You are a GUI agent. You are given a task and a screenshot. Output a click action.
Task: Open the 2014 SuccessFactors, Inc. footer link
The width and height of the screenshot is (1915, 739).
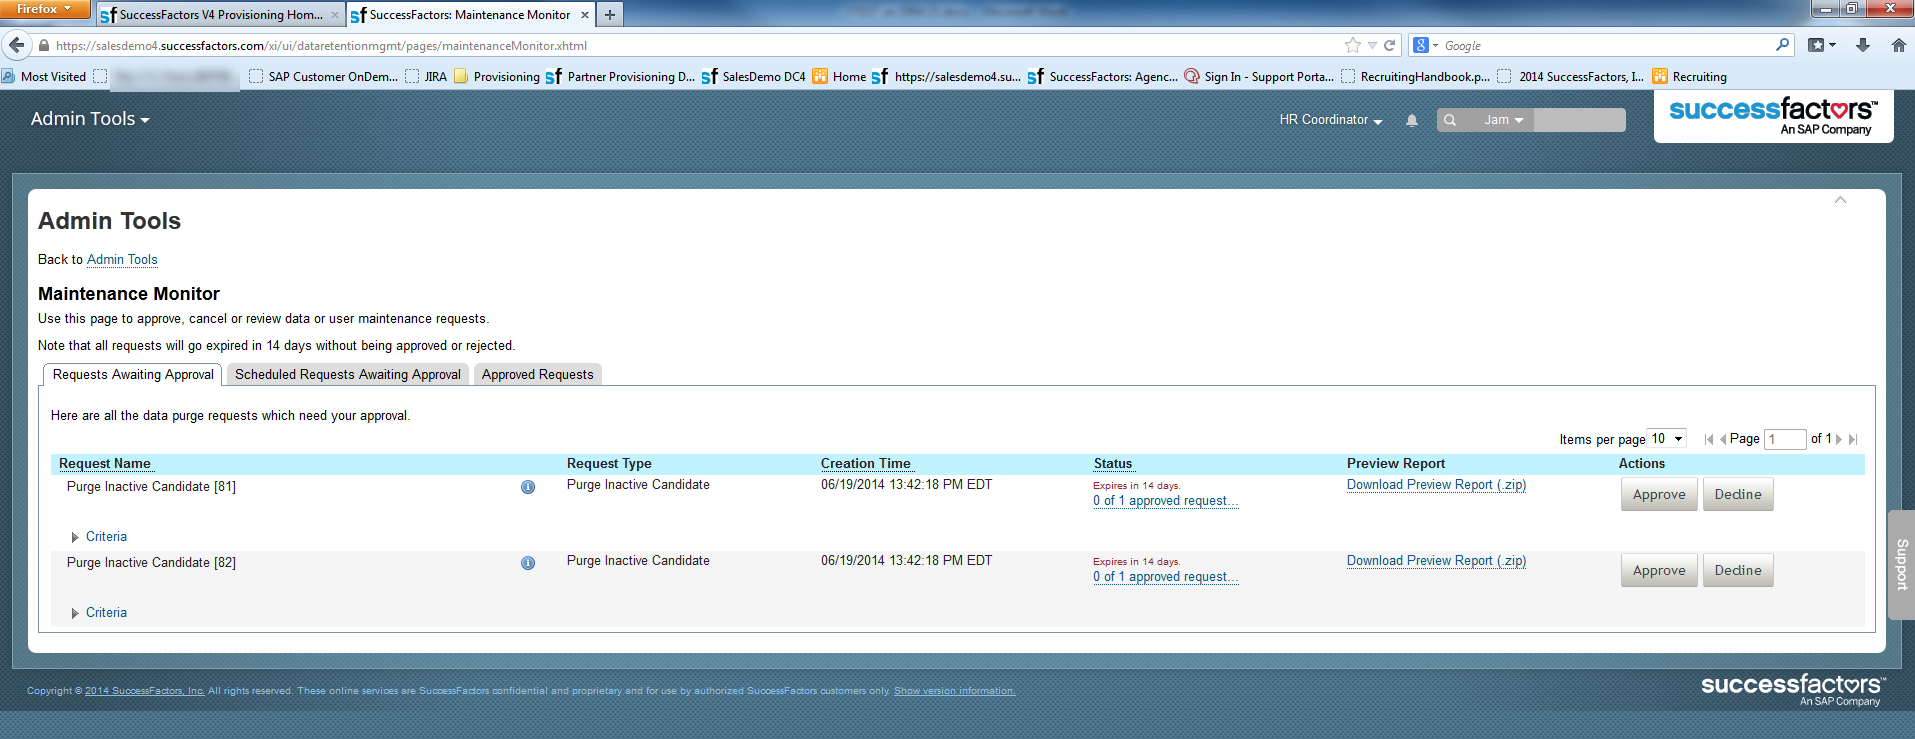point(145,691)
